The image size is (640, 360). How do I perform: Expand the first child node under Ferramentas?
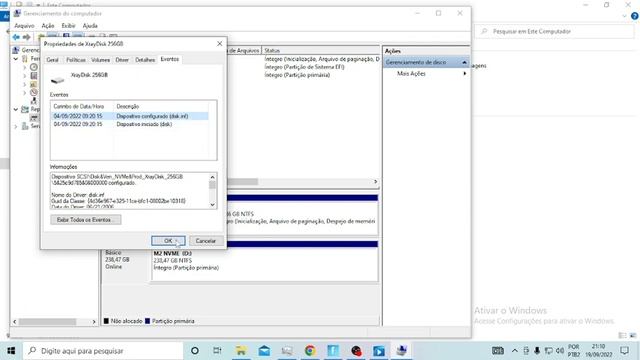pyautogui.click(x=24, y=67)
